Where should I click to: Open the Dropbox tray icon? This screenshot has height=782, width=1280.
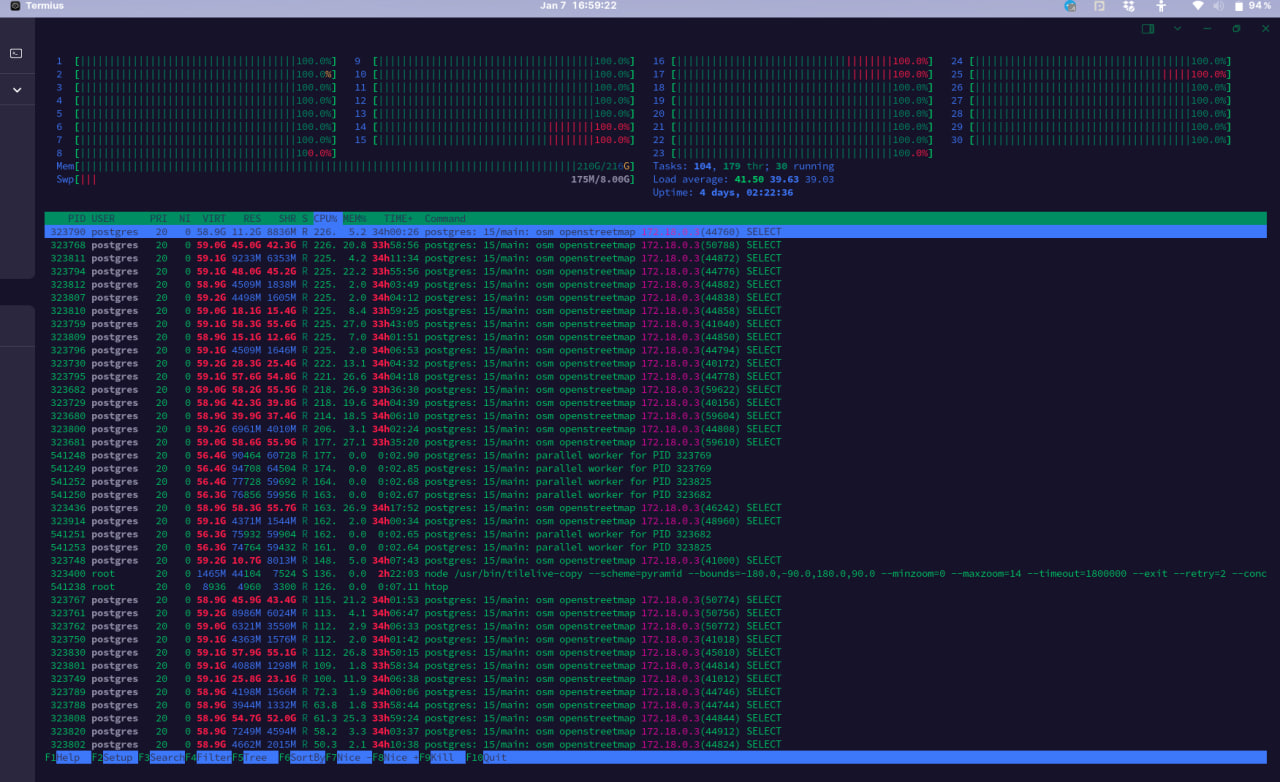coord(1129,6)
